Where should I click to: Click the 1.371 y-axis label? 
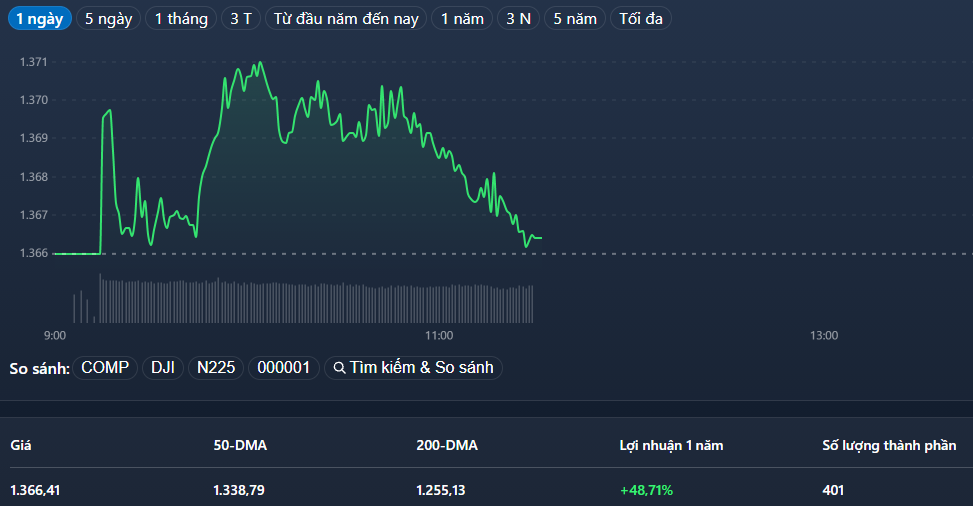pyautogui.click(x=34, y=62)
